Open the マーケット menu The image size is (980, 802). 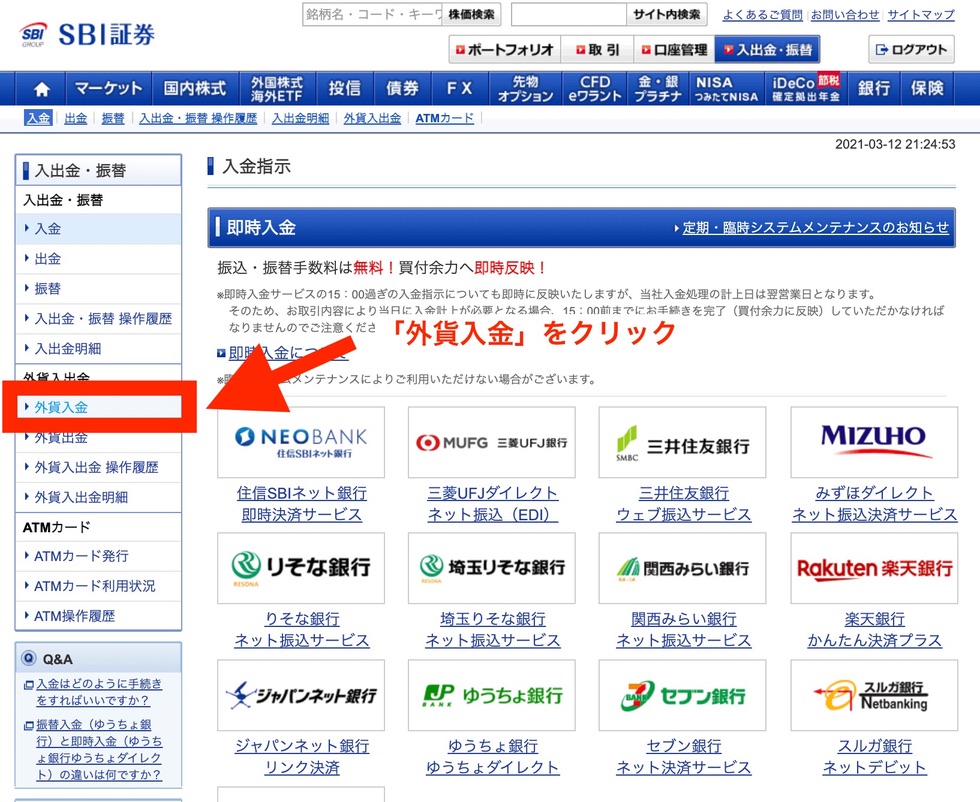click(x=108, y=89)
